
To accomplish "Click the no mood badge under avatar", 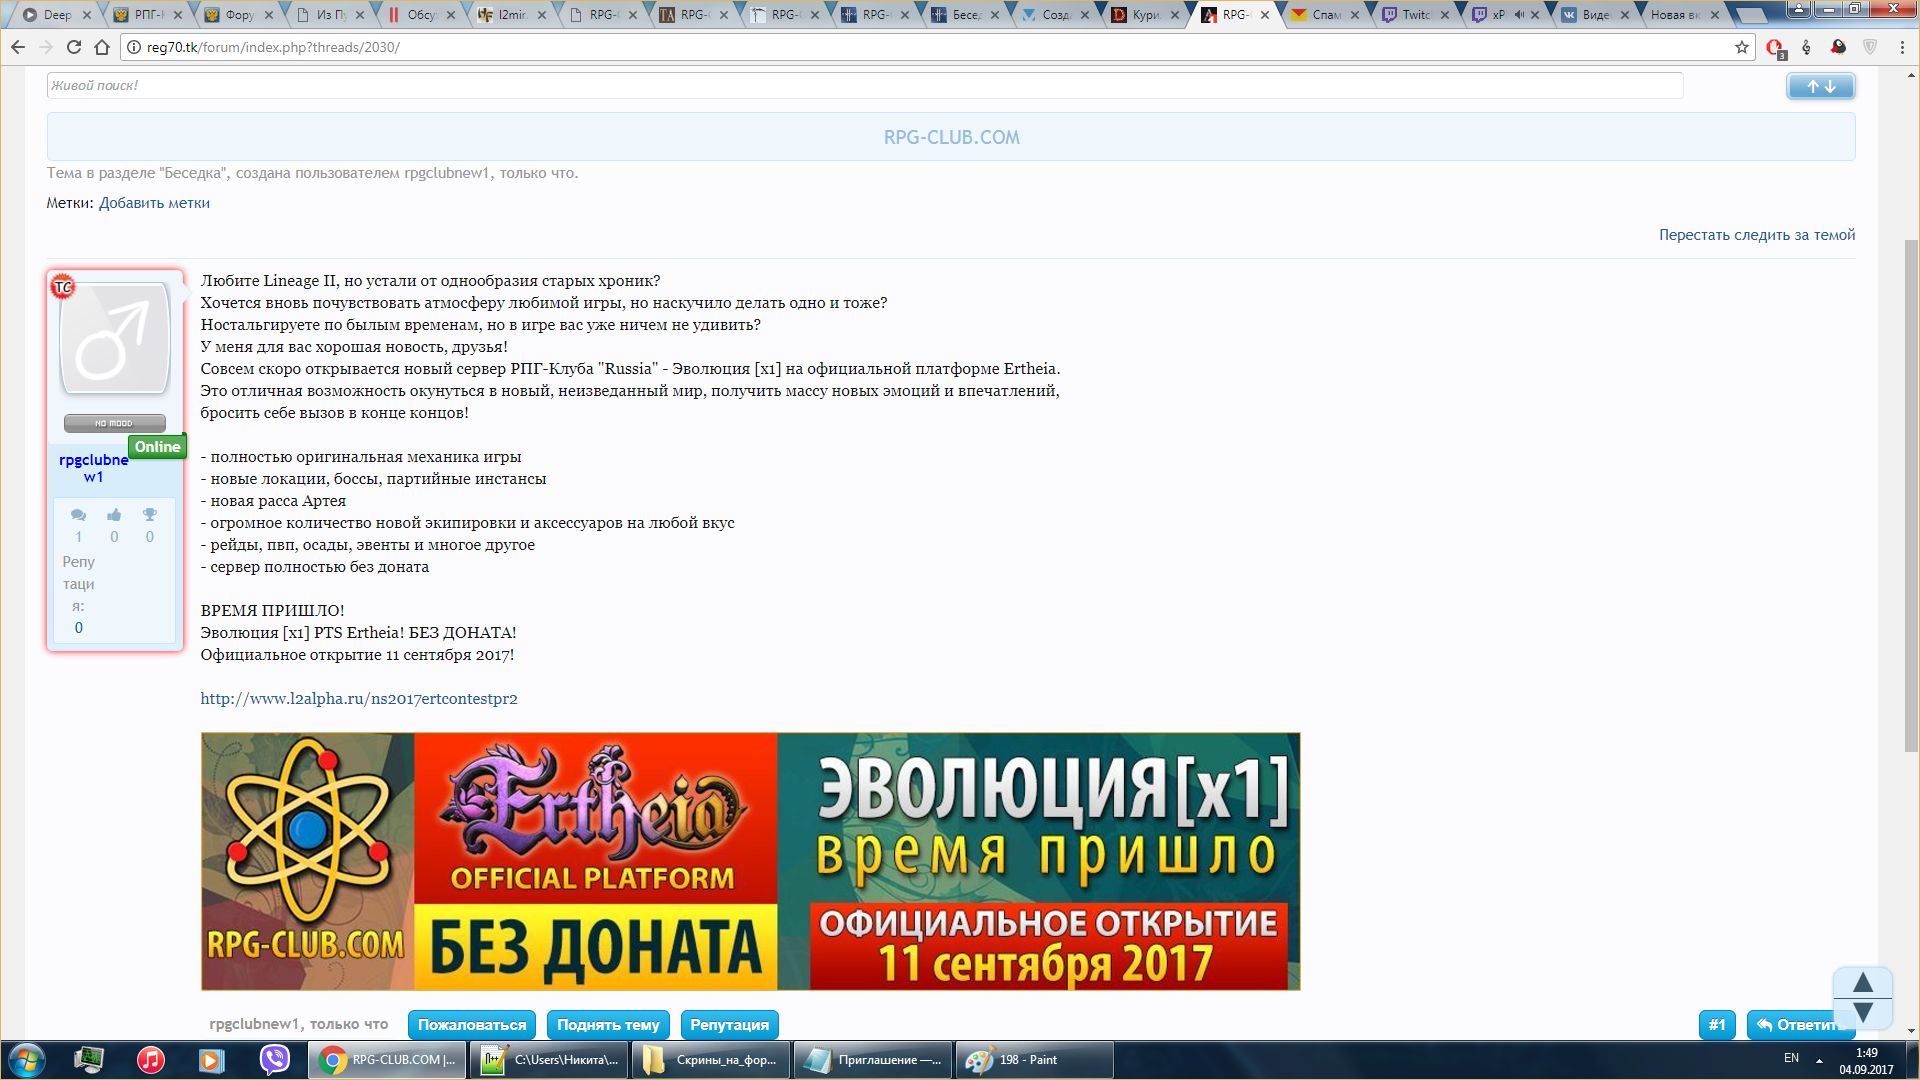I will [x=114, y=423].
